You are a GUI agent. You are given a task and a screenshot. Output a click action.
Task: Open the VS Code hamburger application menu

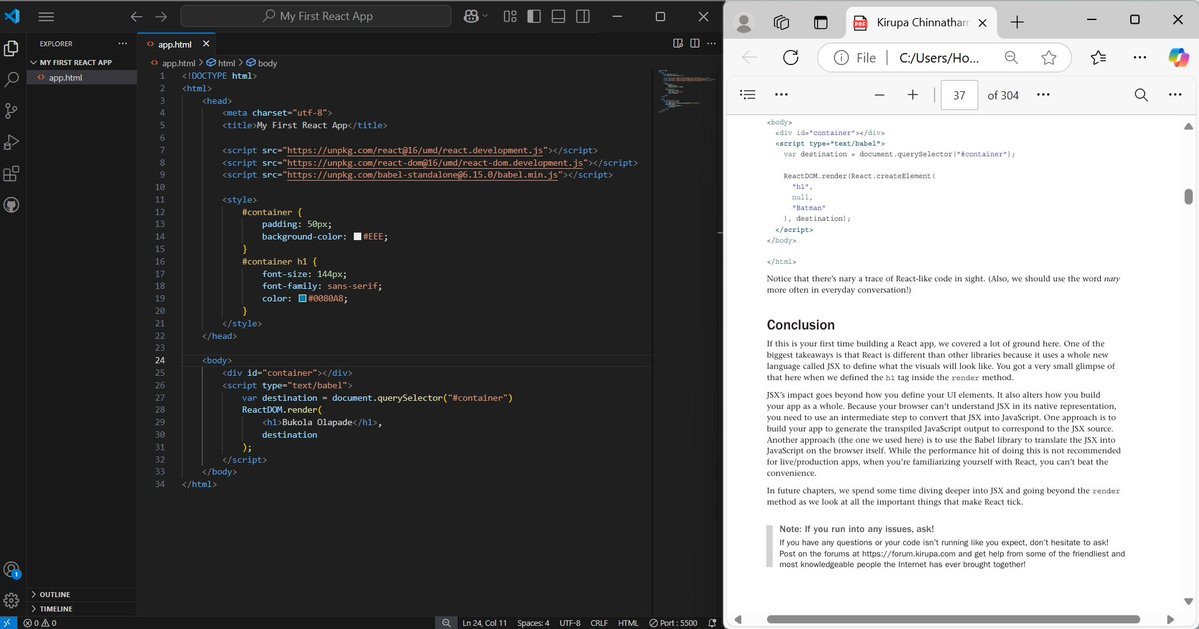(x=46, y=16)
